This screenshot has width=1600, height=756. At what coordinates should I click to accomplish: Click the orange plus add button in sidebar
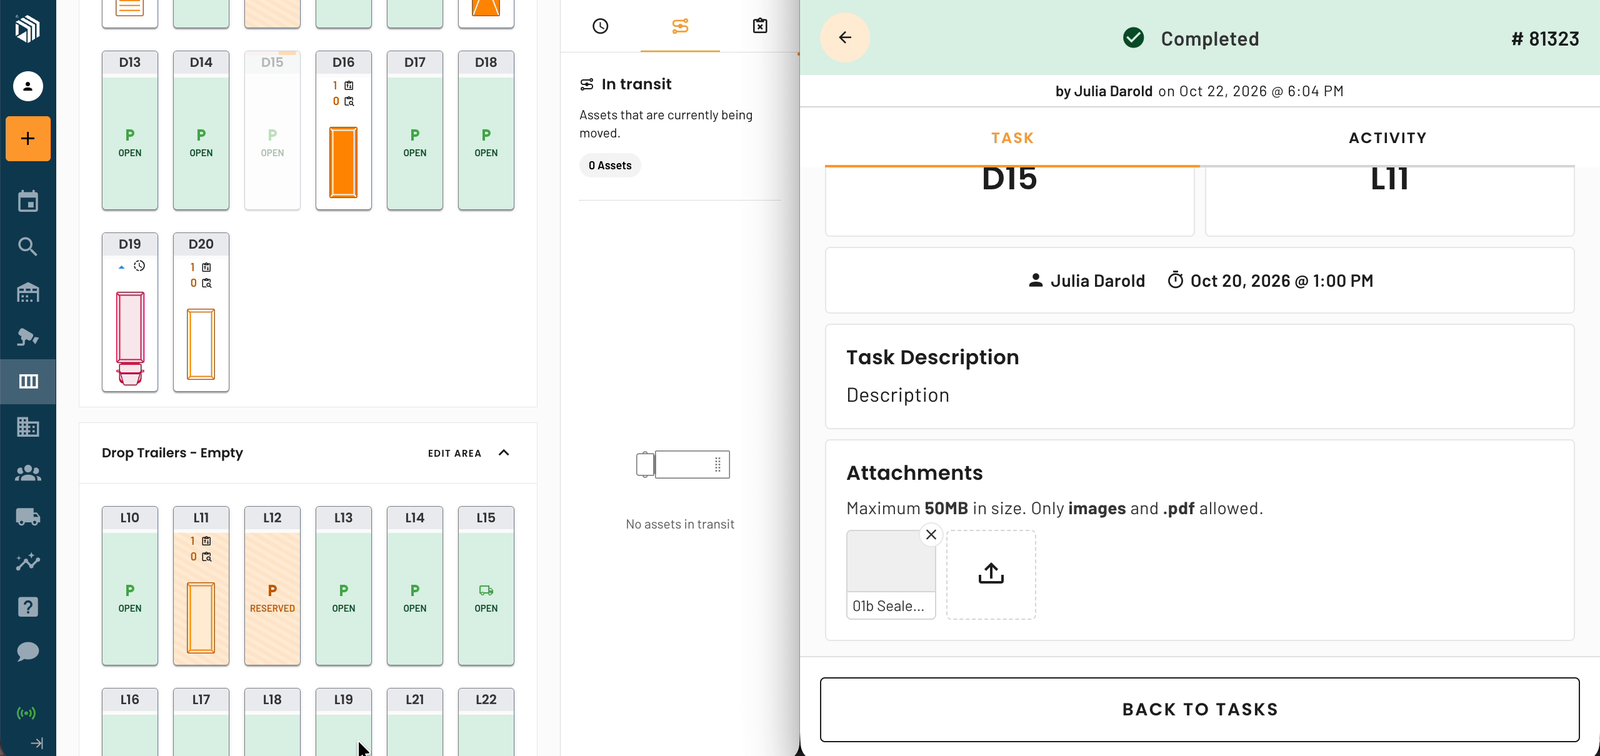coord(28,138)
